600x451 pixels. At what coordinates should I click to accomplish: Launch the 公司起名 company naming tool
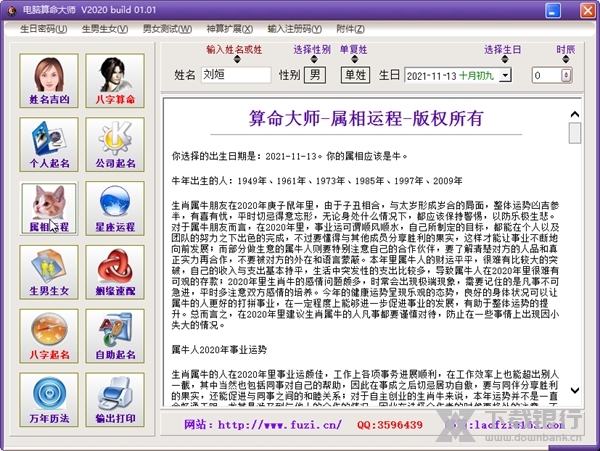(x=115, y=145)
